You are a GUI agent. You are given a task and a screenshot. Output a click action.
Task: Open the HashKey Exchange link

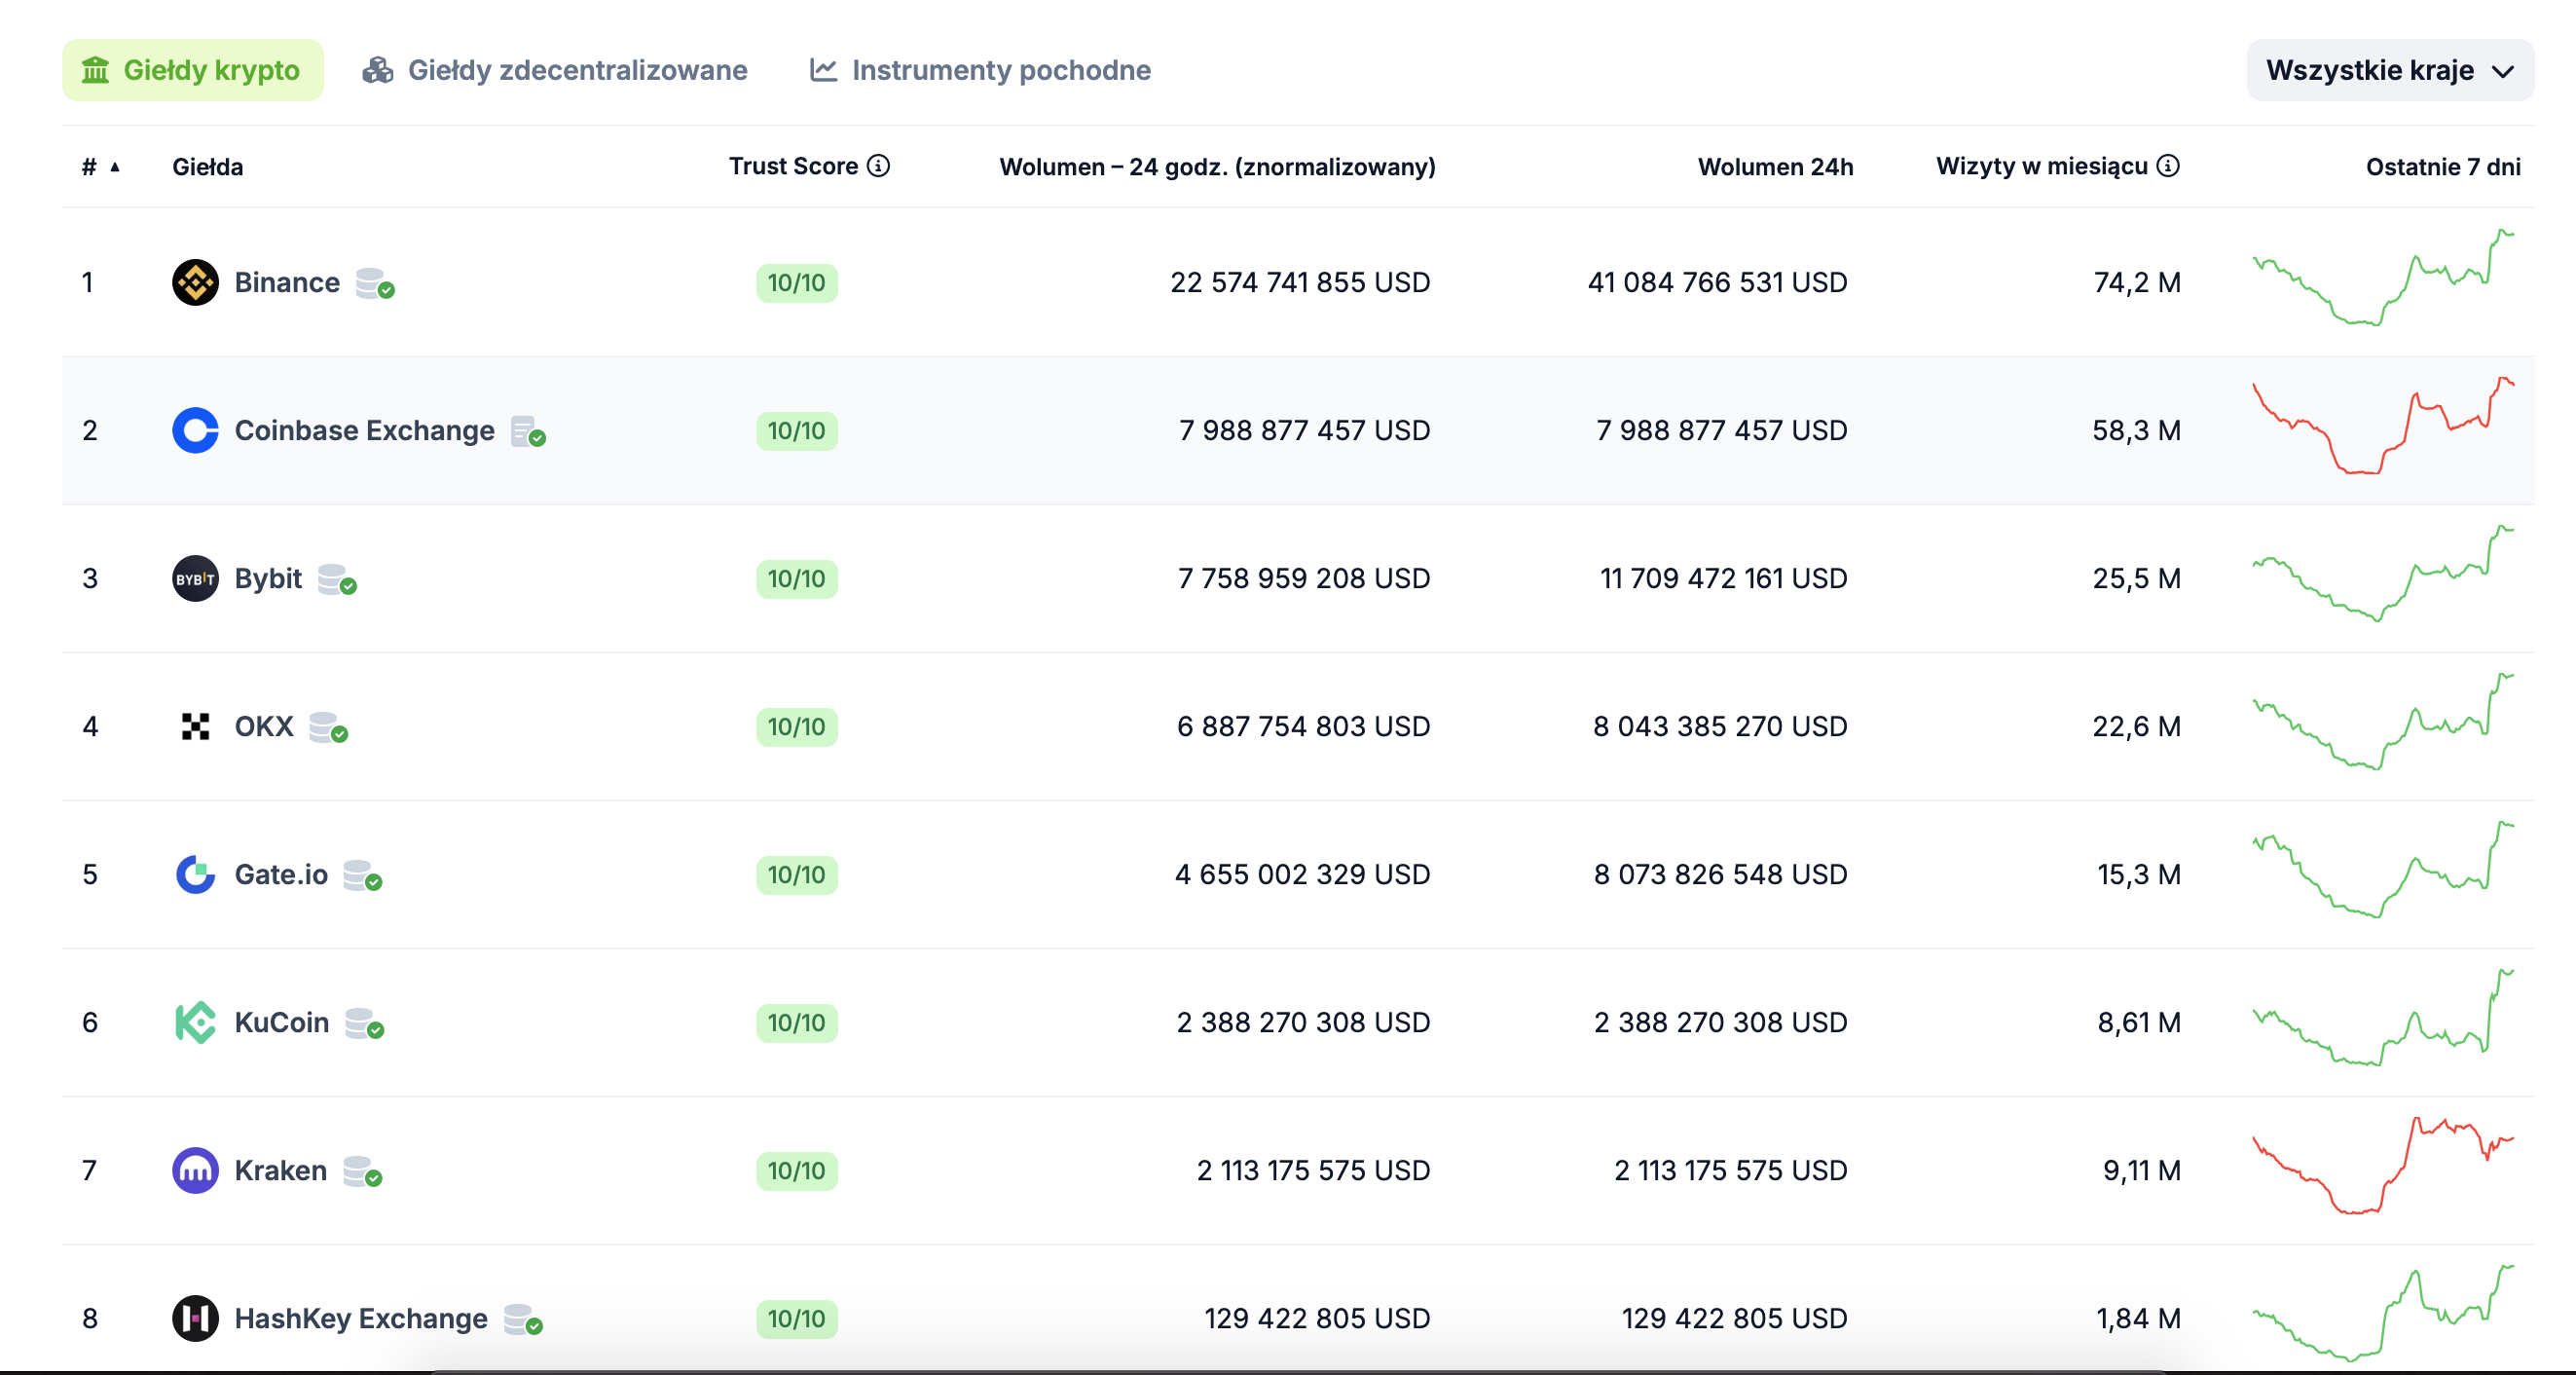pos(360,1318)
